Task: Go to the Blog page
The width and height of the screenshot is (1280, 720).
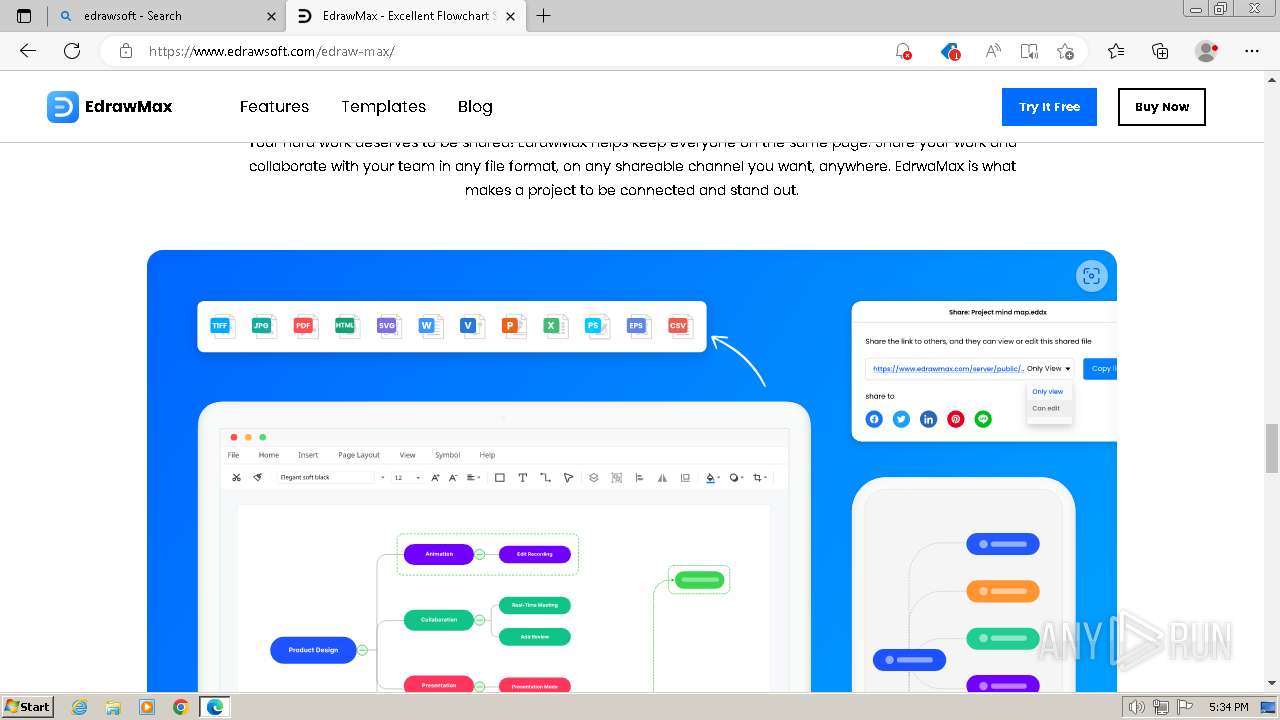Action: pos(475,107)
